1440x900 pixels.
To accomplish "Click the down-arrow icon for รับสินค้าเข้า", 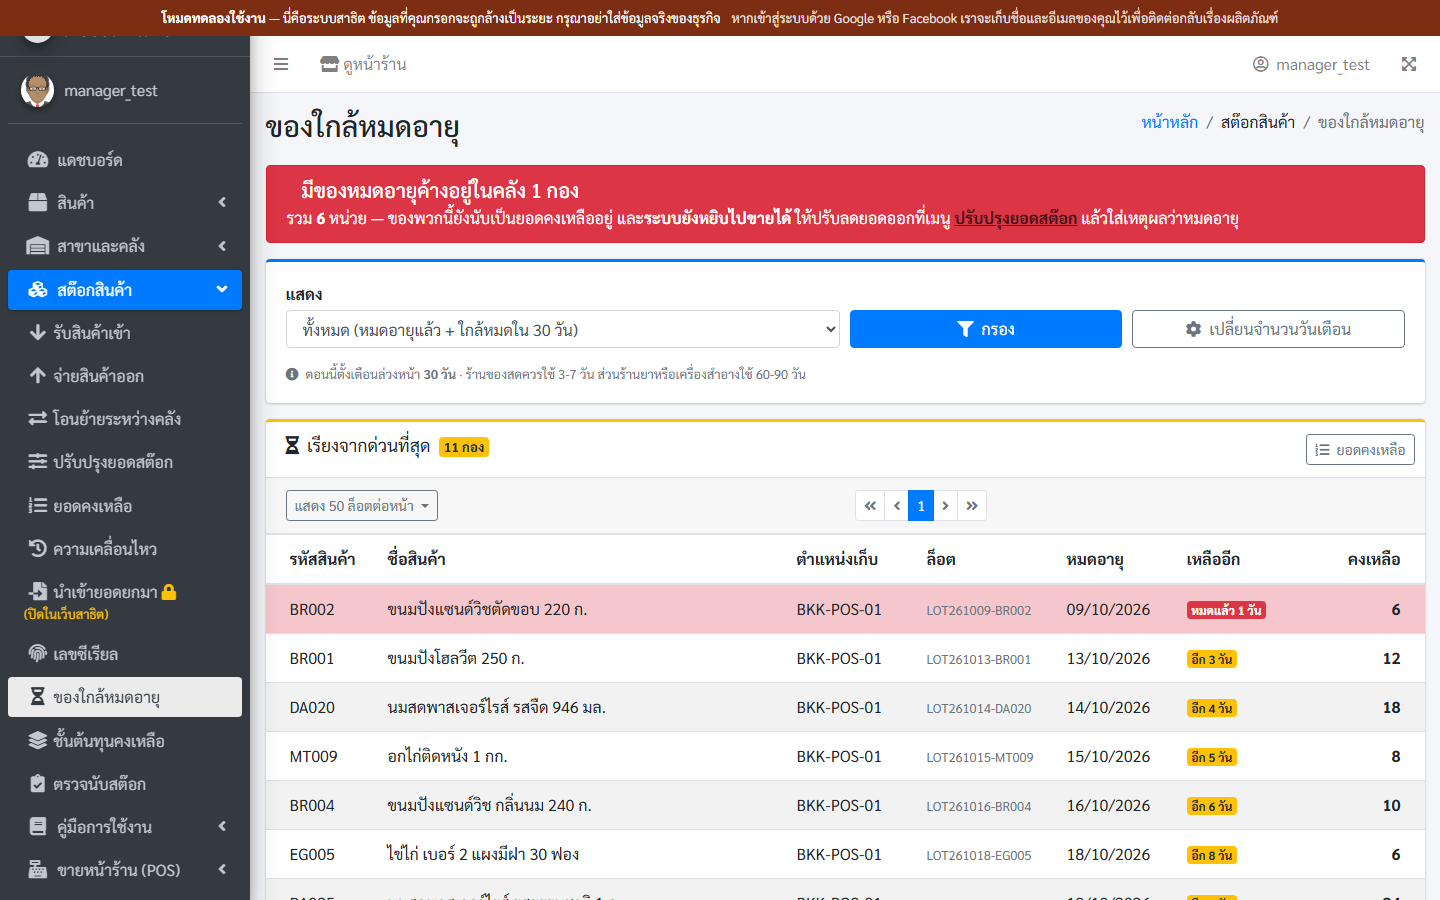I will [x=38, y=332].
